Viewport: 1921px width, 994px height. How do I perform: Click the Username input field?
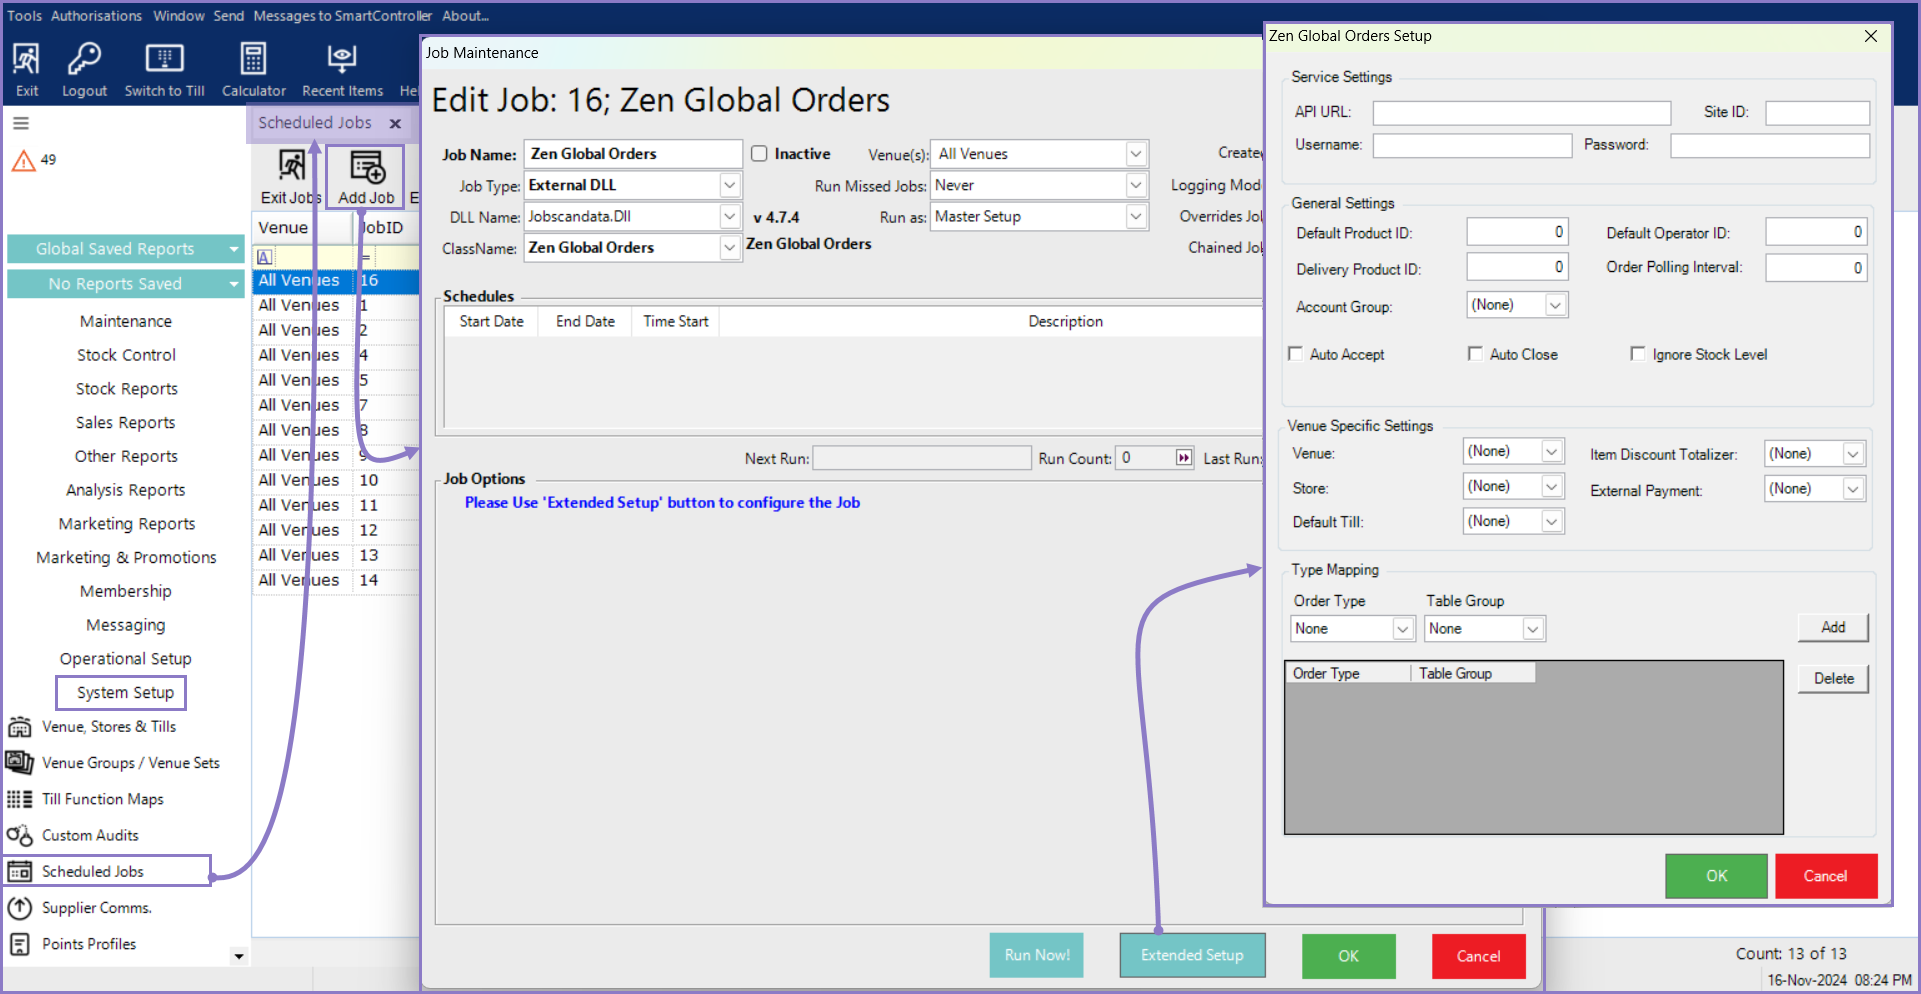pos(1472,146)
